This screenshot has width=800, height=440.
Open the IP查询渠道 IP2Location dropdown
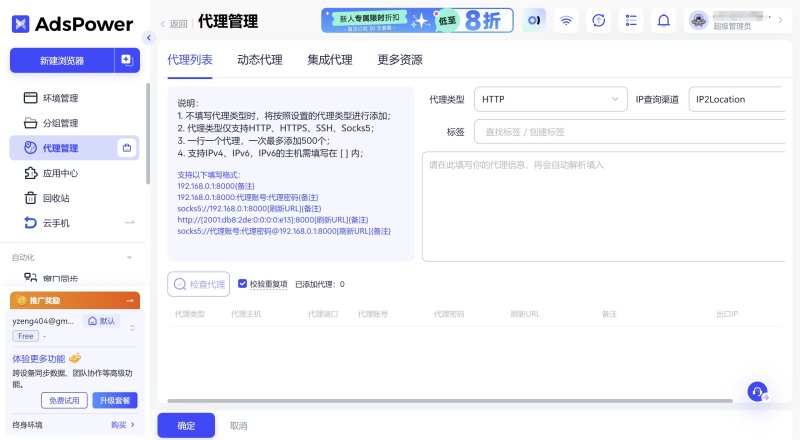pyautogui.click(x=737, y=99)
